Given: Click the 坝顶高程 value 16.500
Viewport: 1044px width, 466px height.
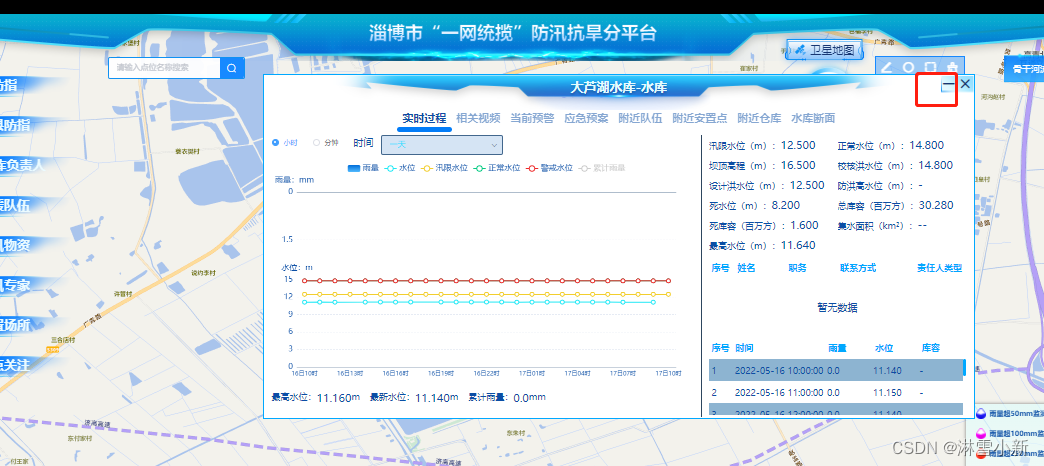Looking at the screenshot, I should pos(798,165).
